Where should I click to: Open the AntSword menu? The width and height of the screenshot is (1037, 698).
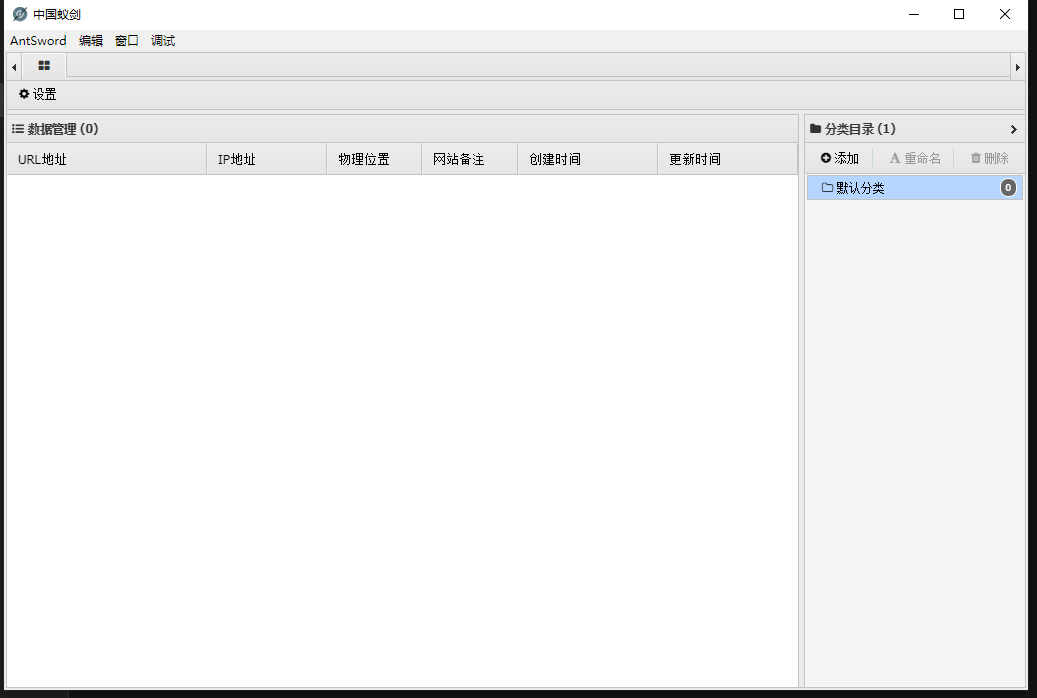38,40
